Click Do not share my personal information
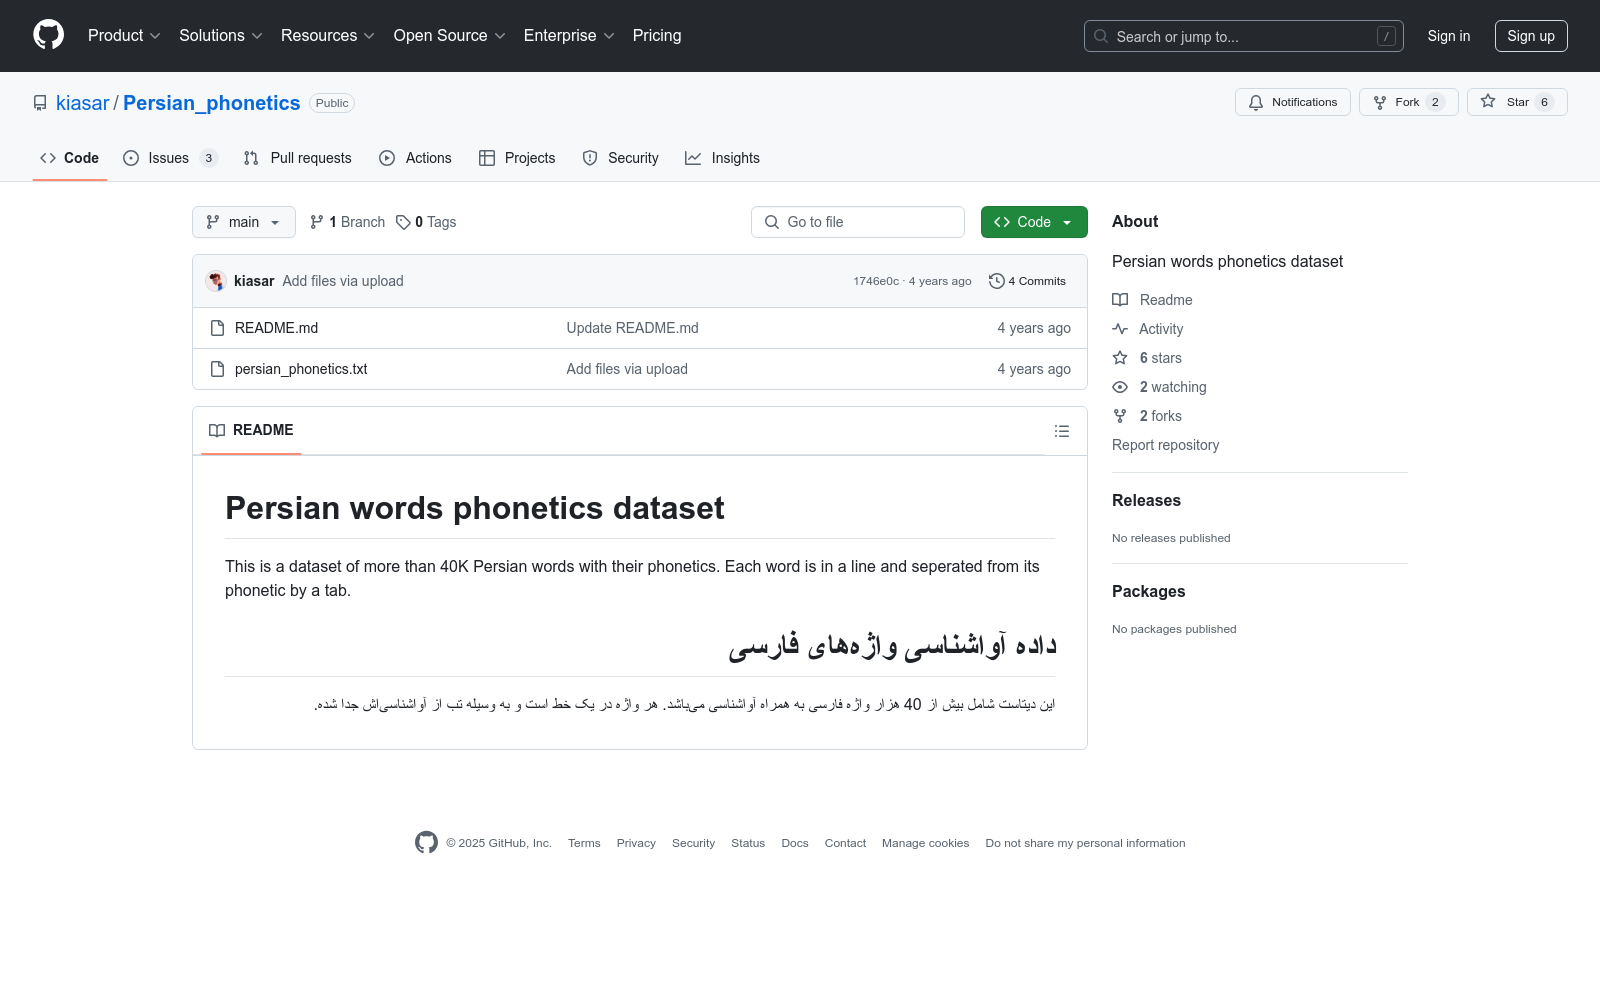The width and height of the screenshot is (1600, 1000). tap(1085, 843)
